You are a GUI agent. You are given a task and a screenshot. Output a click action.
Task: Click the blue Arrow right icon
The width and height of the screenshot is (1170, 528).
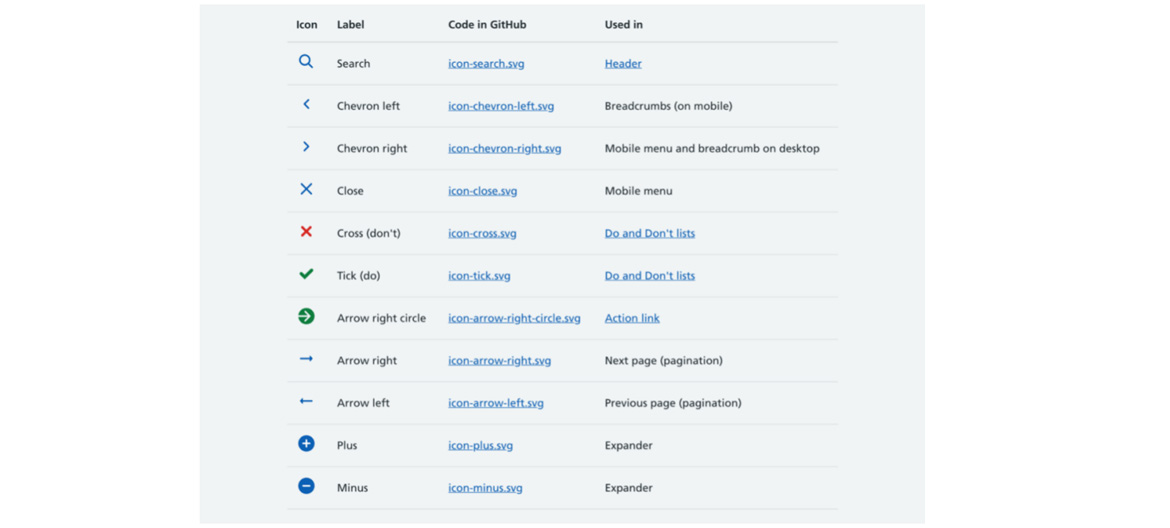(x=306, y=359)
